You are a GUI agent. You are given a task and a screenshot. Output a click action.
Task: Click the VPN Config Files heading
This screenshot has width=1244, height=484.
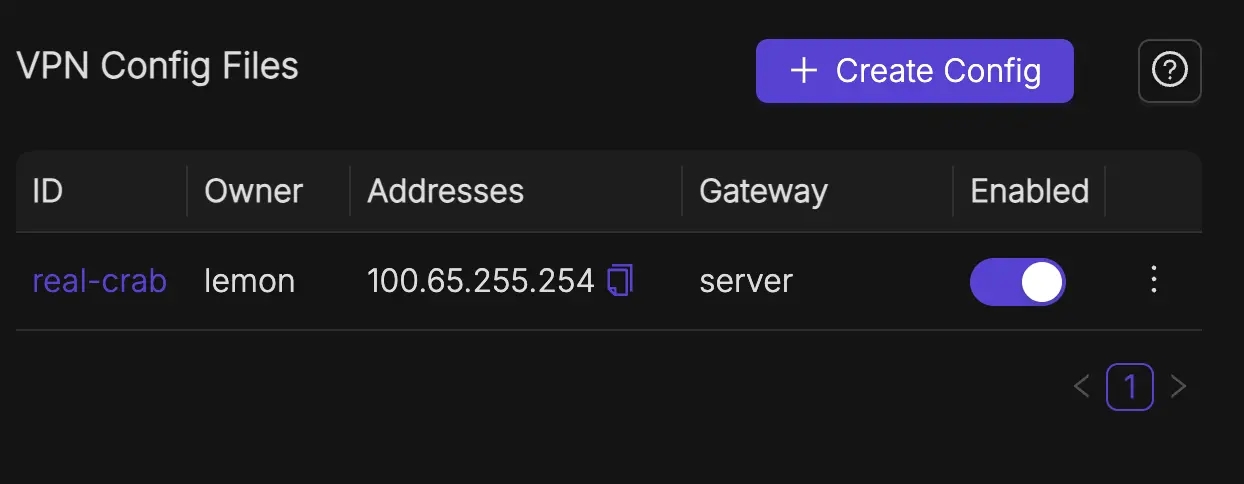tap(157, 66)
